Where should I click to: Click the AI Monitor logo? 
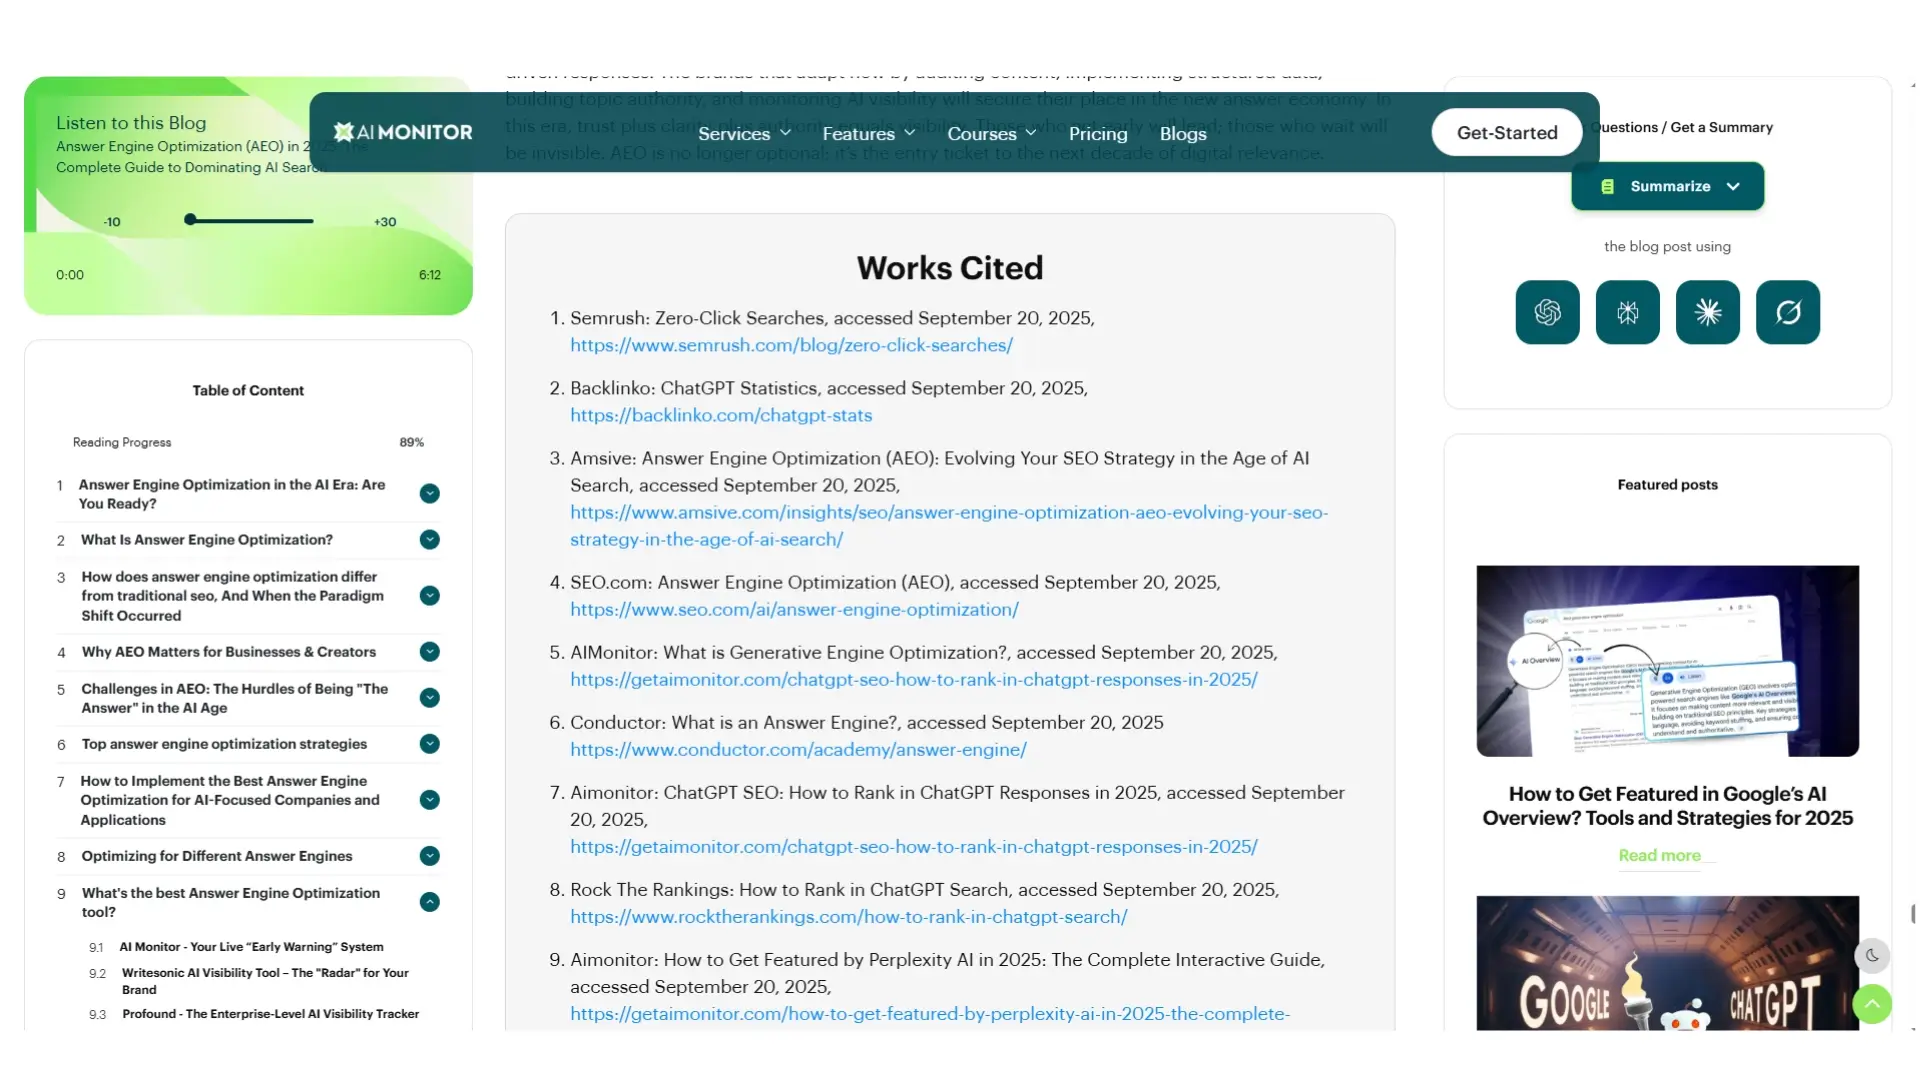(x=403, y=132)
